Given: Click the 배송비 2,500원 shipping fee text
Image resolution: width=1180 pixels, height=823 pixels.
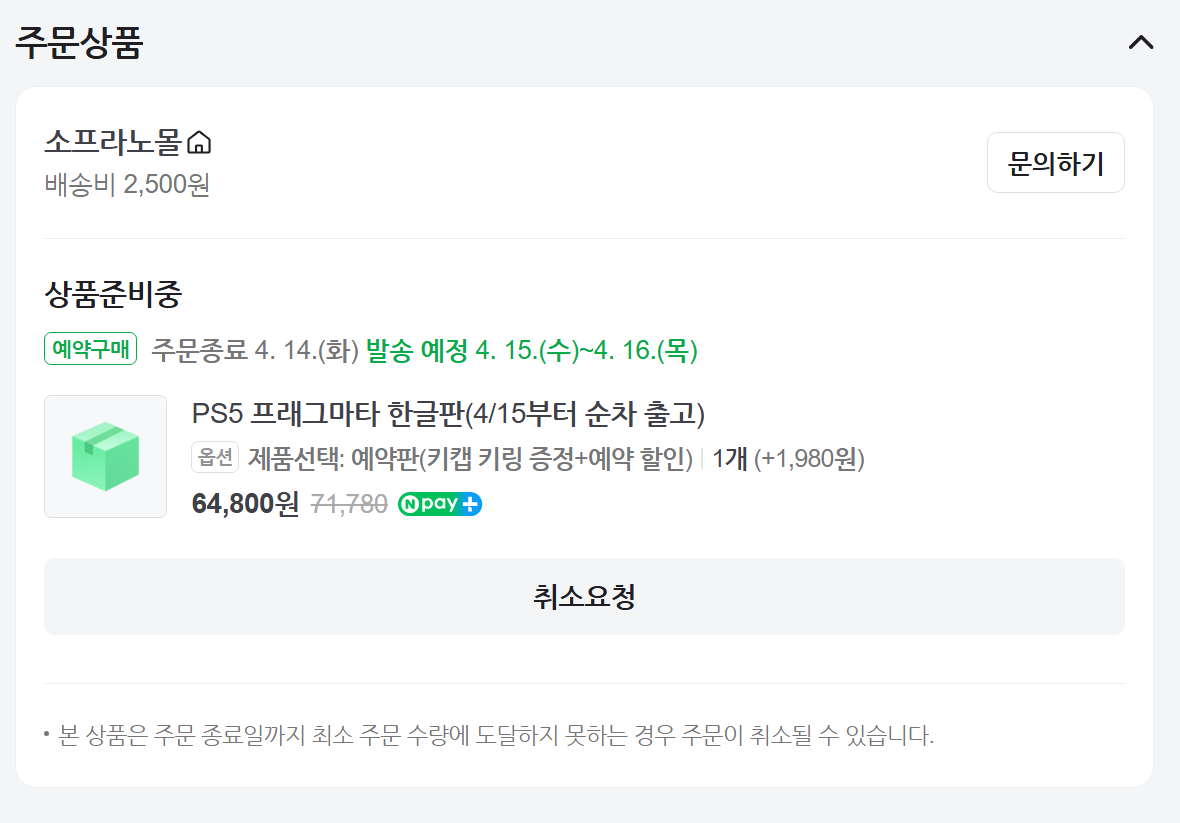Looking at the screenshot, I should tap(127, 185).
